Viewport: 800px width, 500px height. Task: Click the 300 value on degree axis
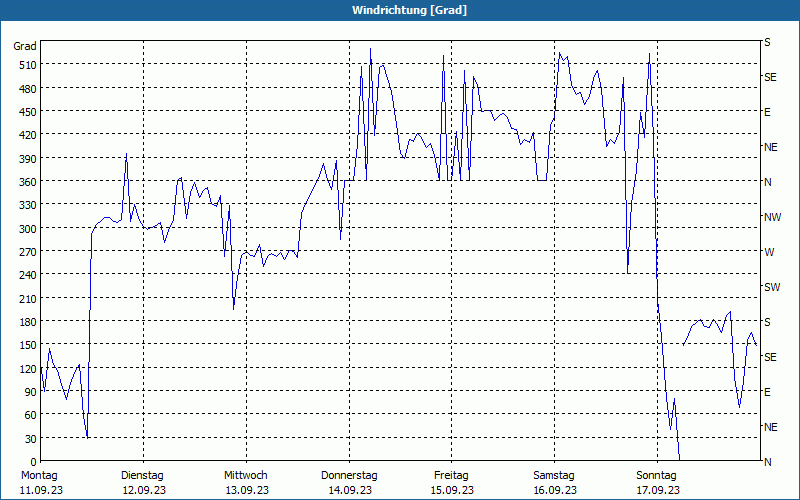pos(28,229)
